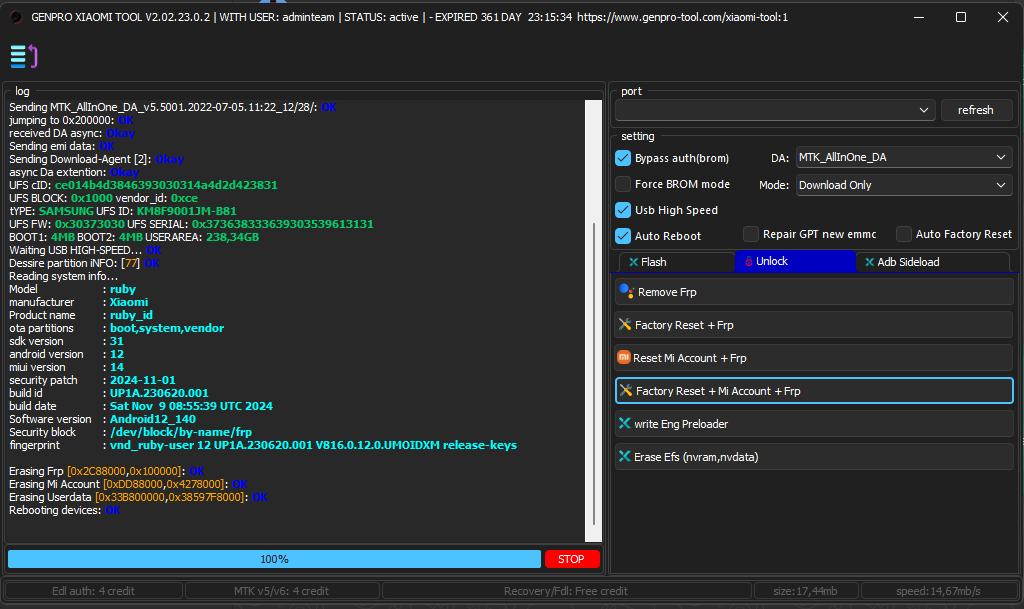Viewport: 1024px width, 609px height.
Task: Click UFS ID value KM8F9001JM-B81
Action: tap(186, 211)
